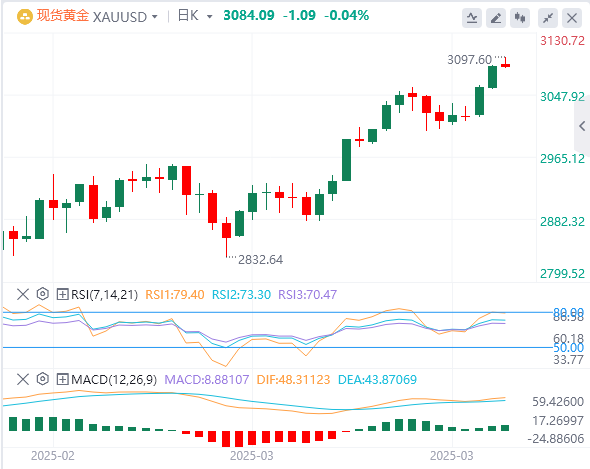Open RSI indicator settings hexagon icon
The height and width of the screenshot is (469, 590).
pyautogui.click(x=43, y=294)
